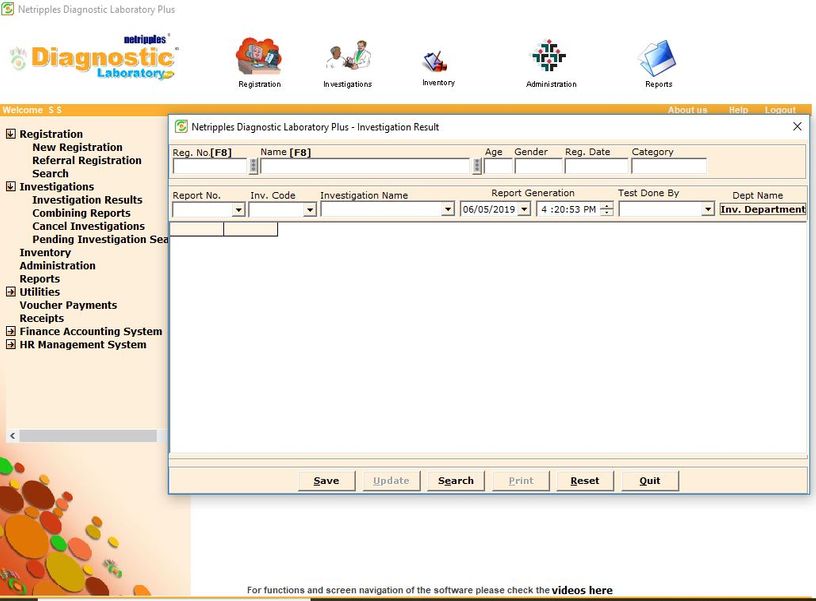Viewport: 816px width, 601px height.
Task: Select Referral Registration in the sidebar
Action: [x=87, y=160]
